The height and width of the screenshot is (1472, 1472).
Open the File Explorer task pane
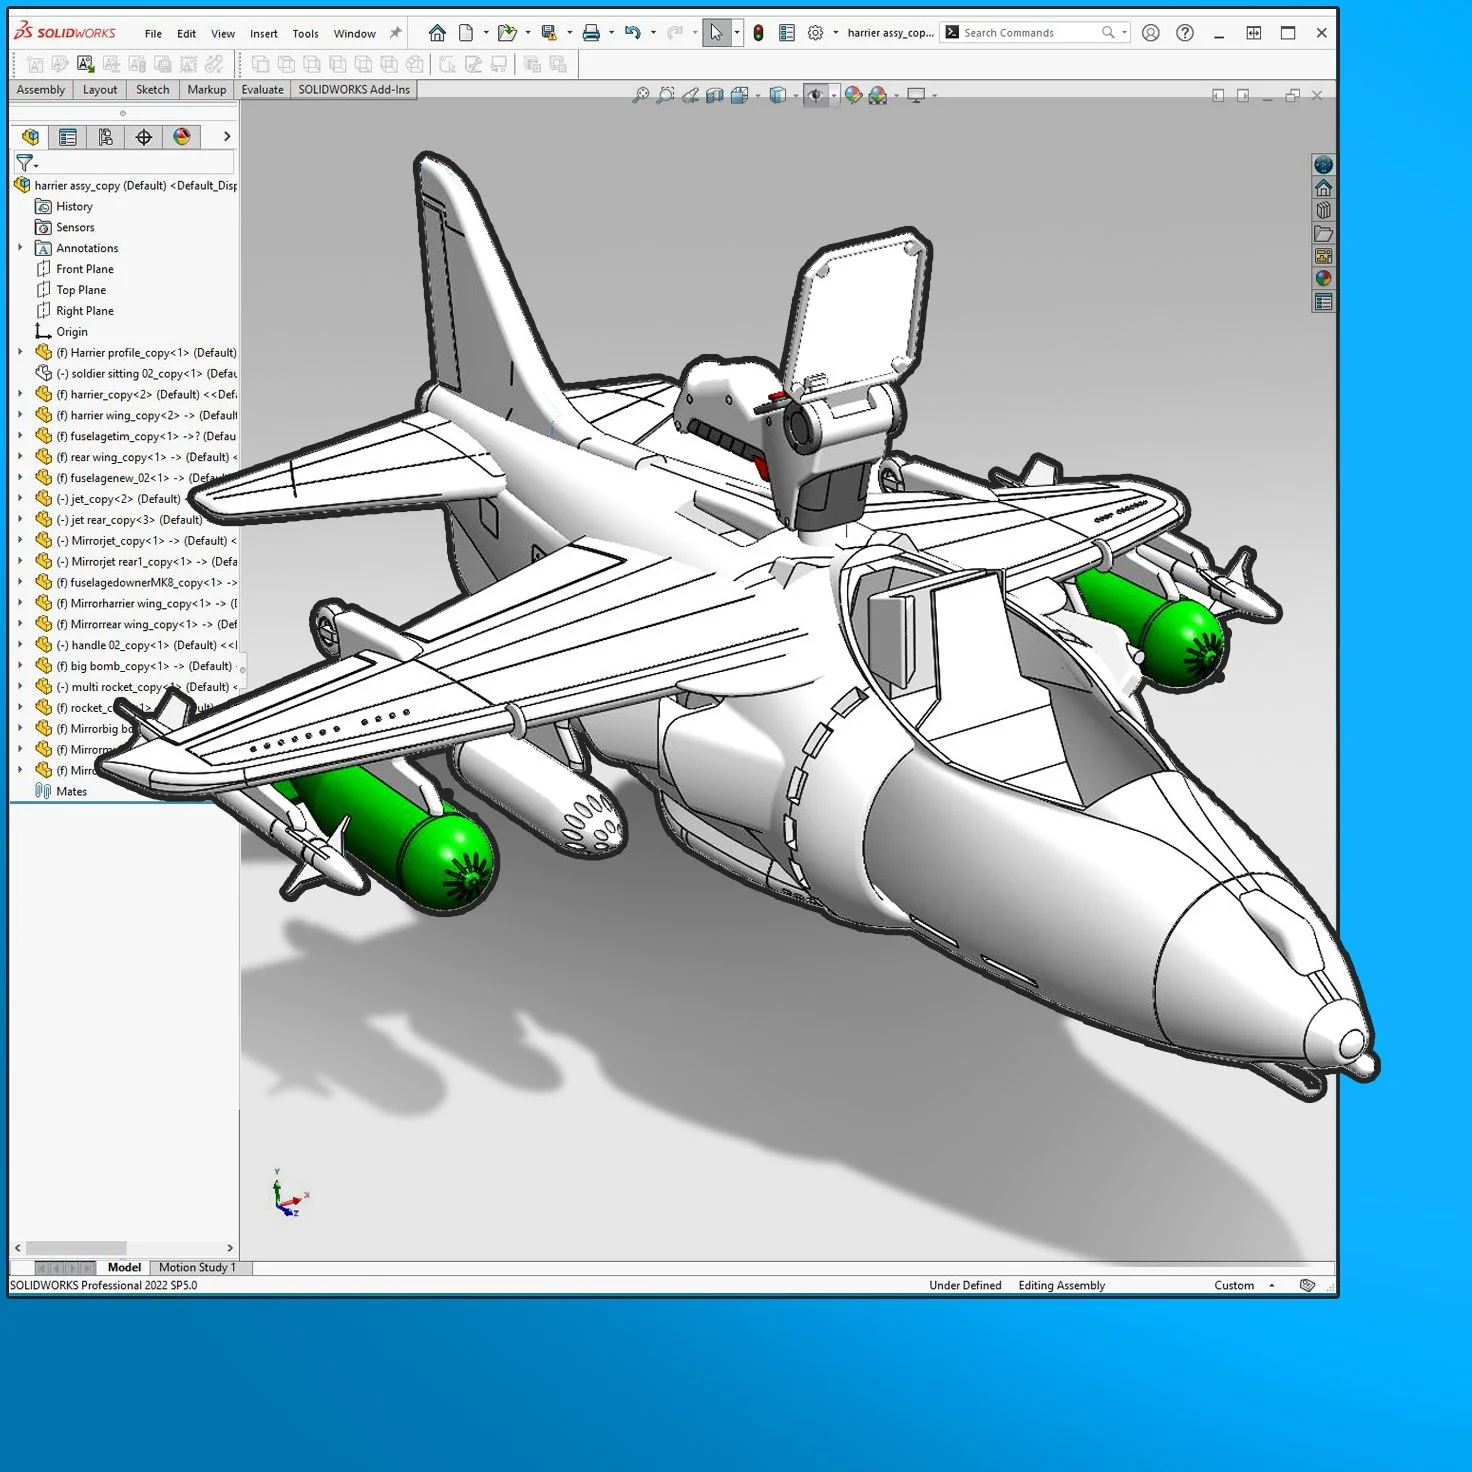point(1323,233)
